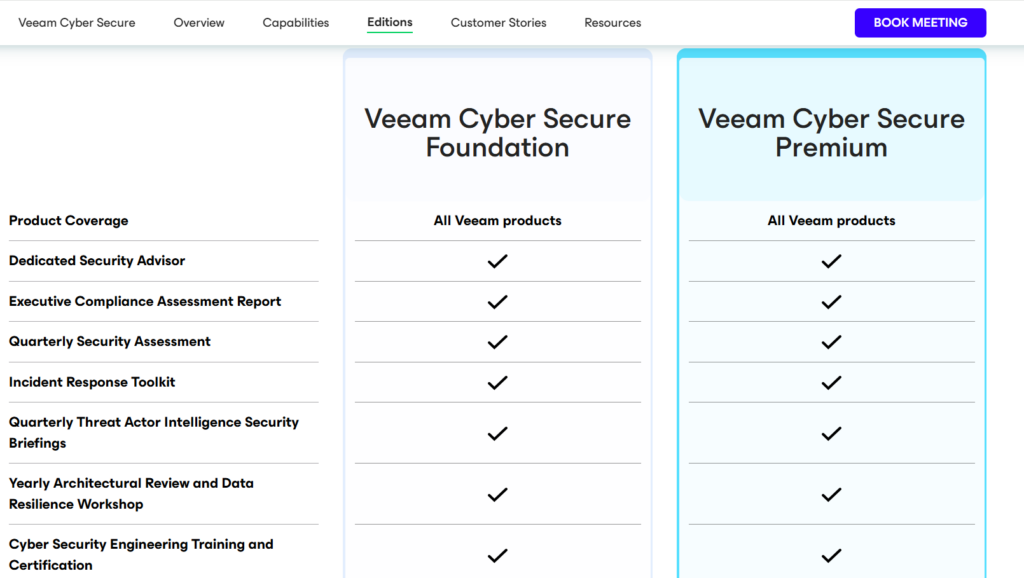
Task: Click Premium checkmark for Quarterly Security Assessment
Action: point(831,342)
